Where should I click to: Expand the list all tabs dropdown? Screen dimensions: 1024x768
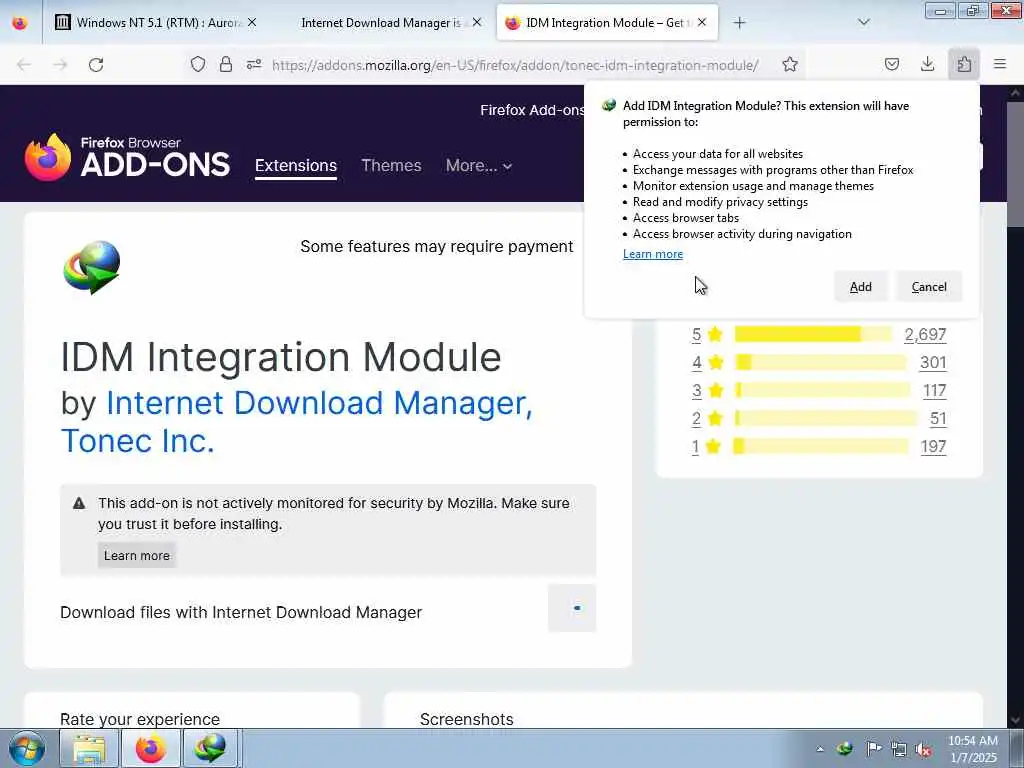[864, 23]
